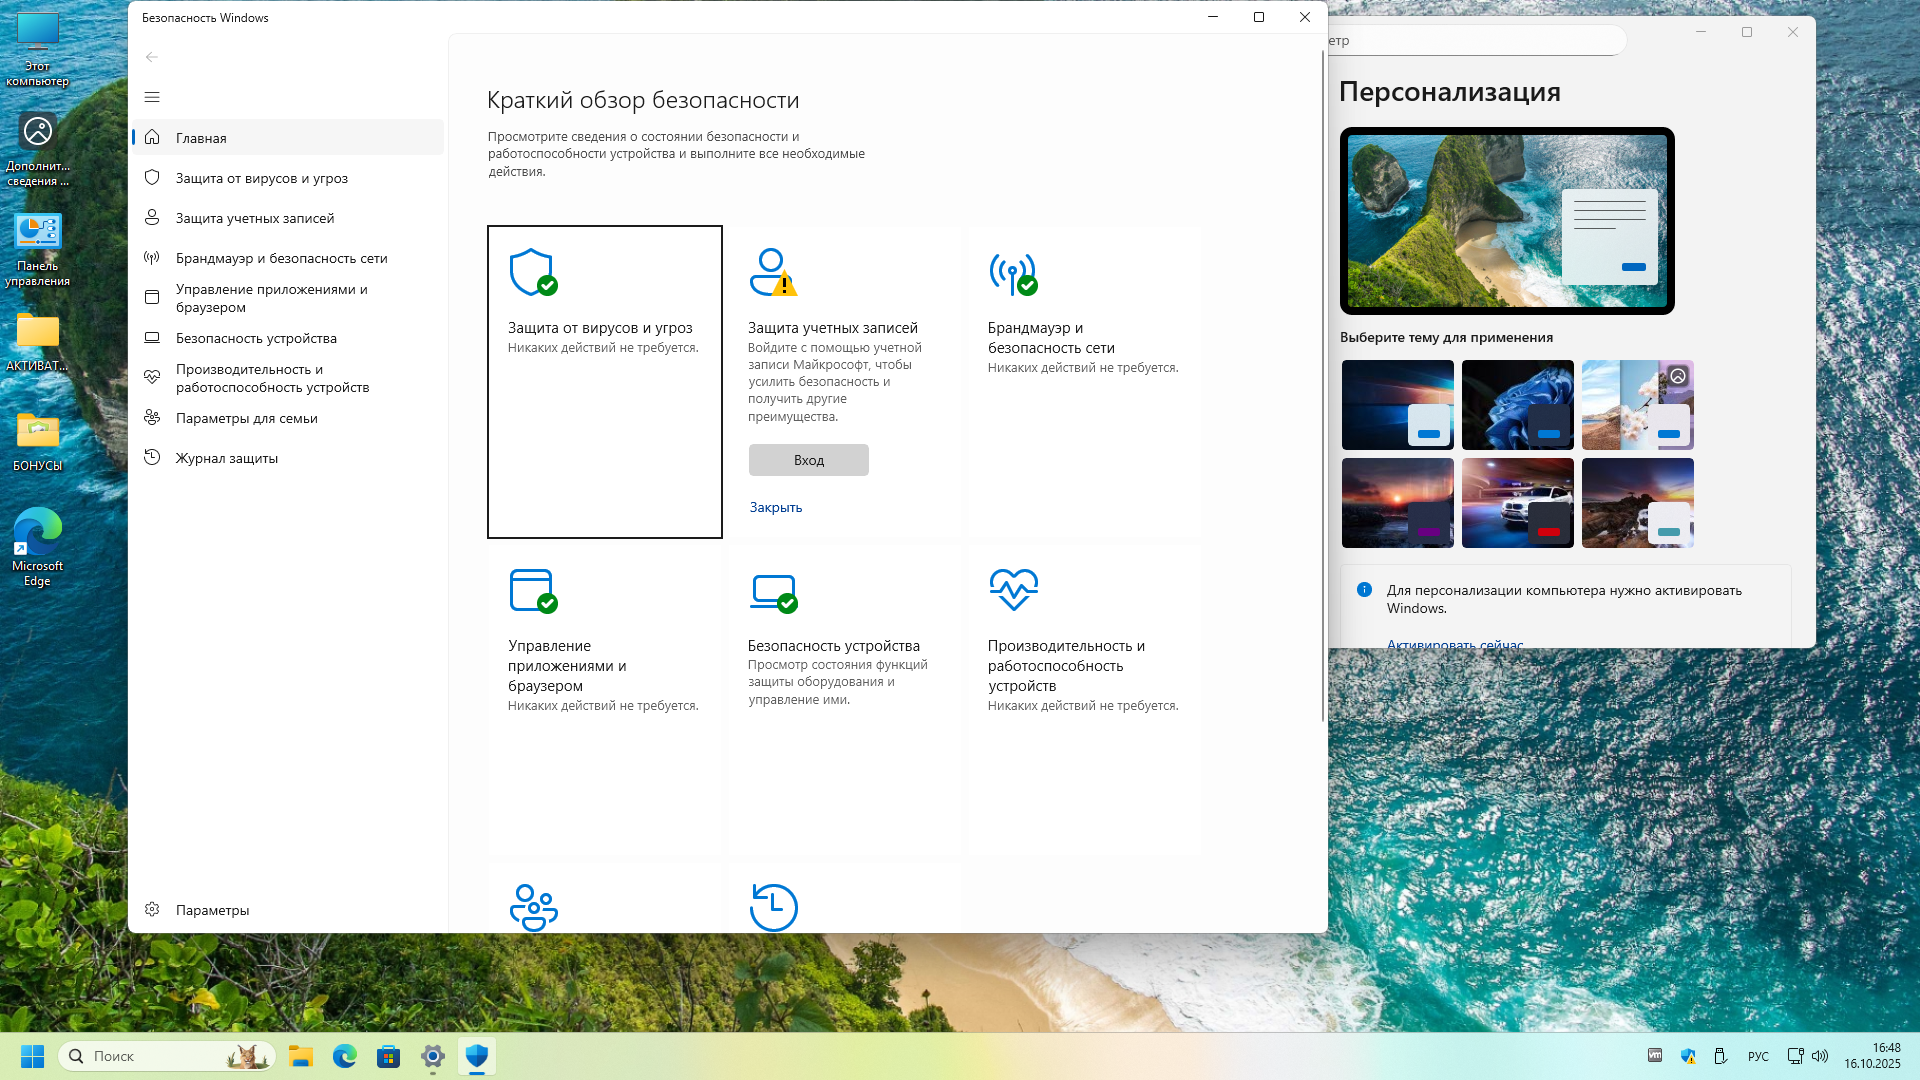Open virus and threat protection shield tile
The width and height of the screenshot is (1920, 1080).
532,272
